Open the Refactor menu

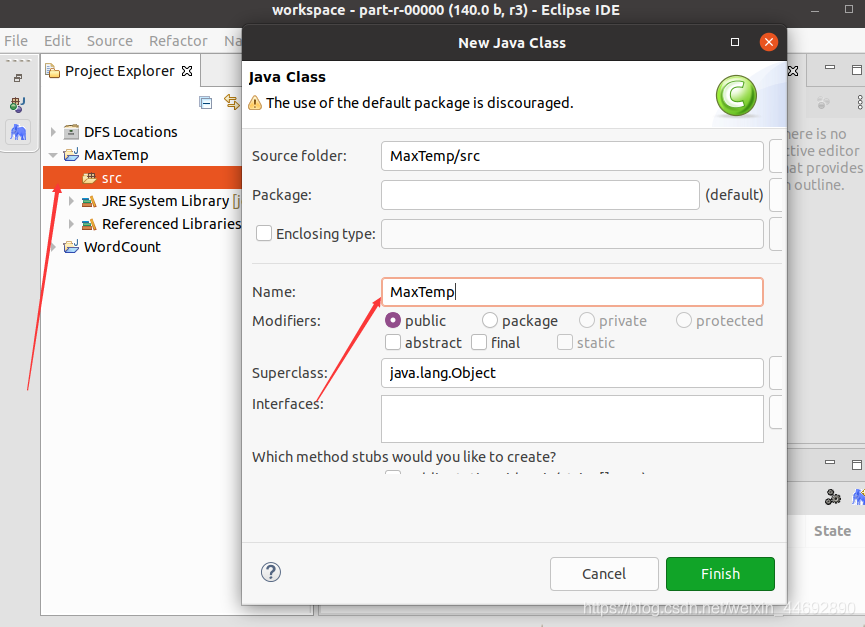pos(178,41)
